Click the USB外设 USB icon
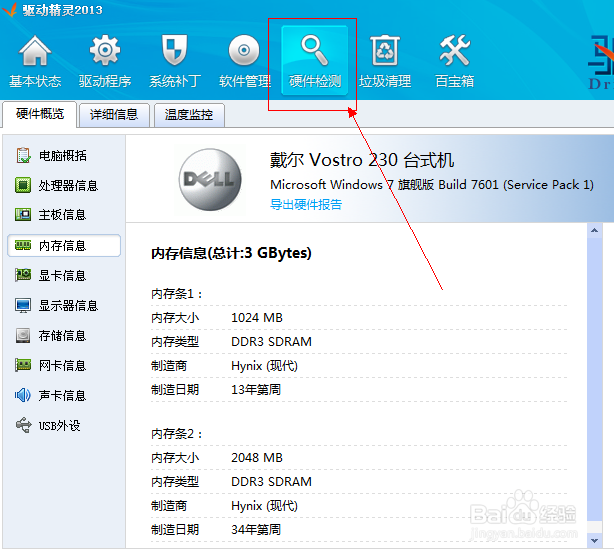The image size is (614, 555). (23, 425)
